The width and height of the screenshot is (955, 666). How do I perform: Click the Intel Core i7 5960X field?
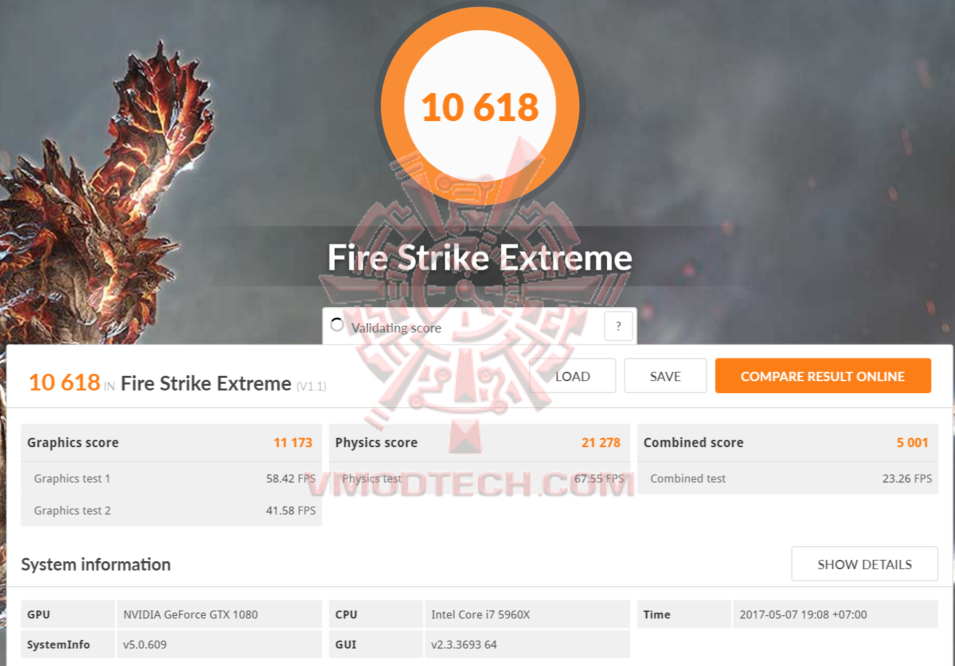coord(527,614)
